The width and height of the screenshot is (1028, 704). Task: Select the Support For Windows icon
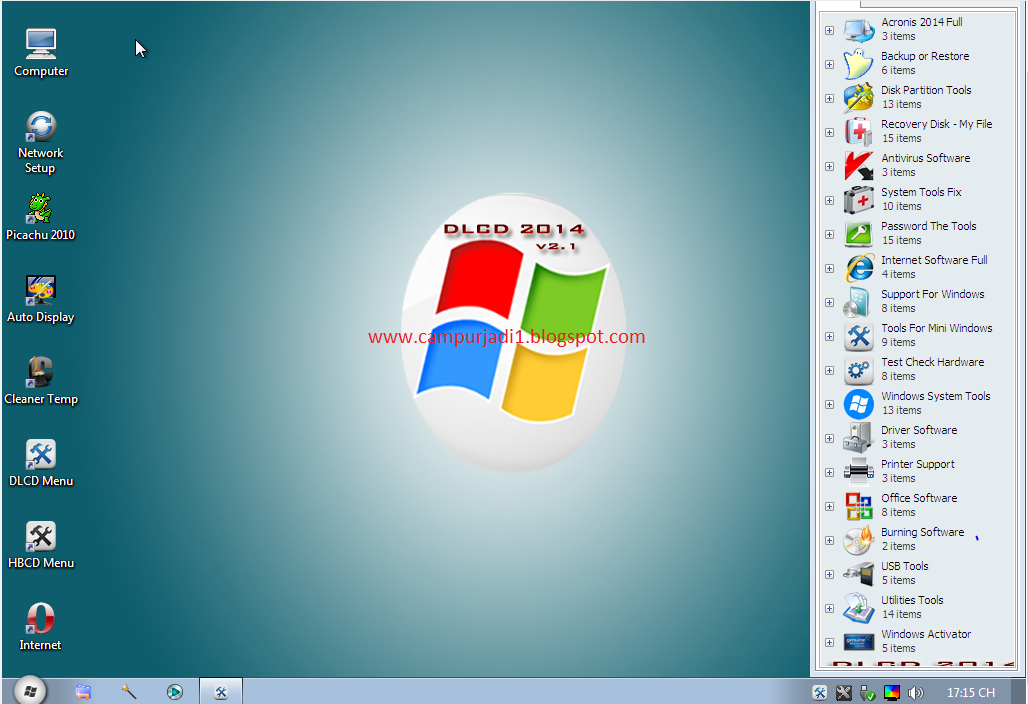(859, 302)
